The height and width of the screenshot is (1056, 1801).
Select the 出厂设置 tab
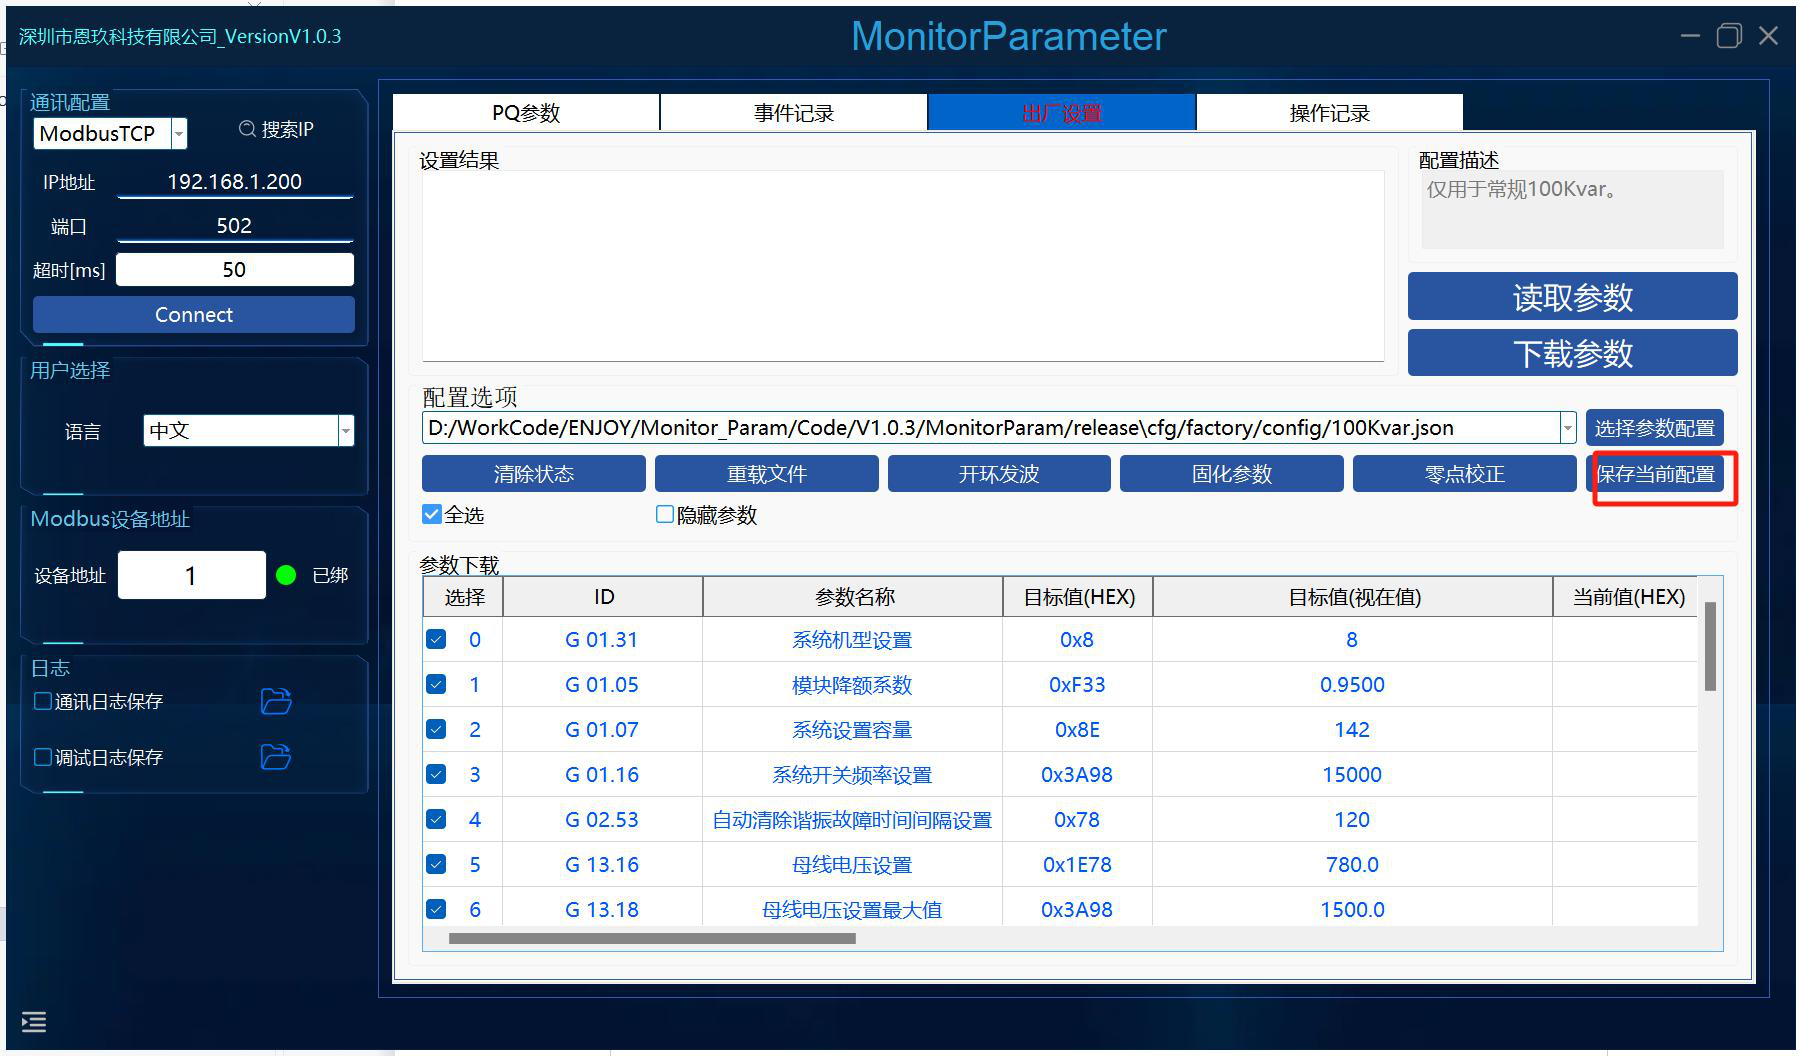click(x=1062, y=113)
